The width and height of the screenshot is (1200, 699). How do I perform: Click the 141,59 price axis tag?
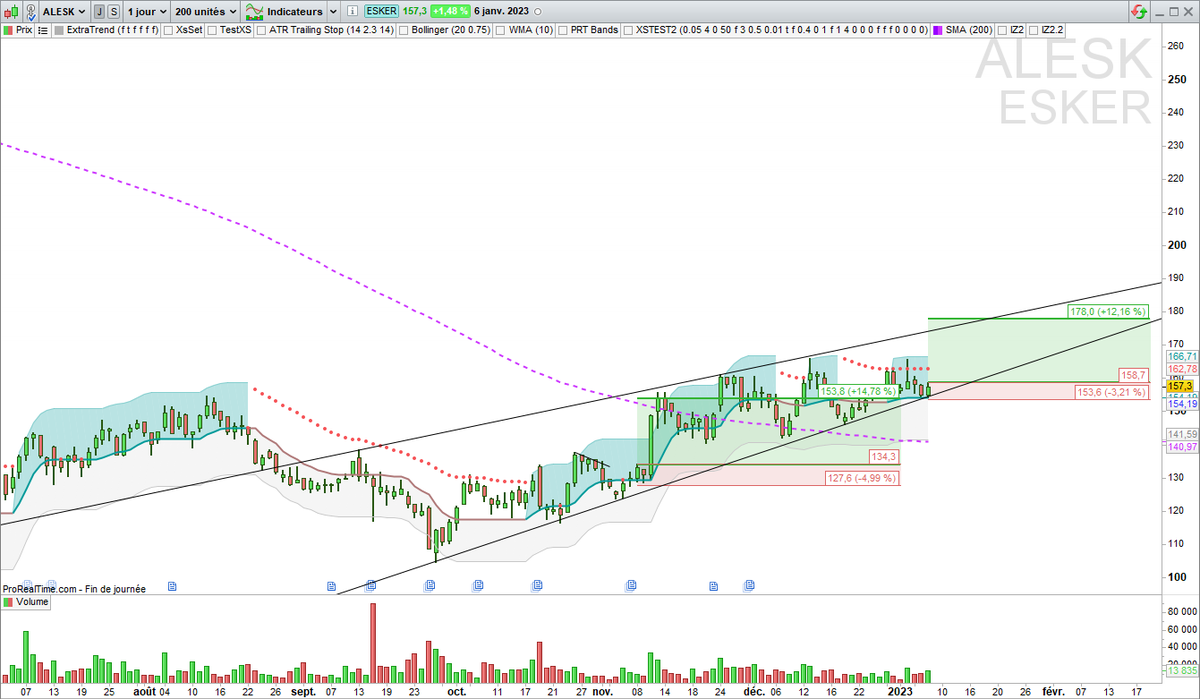(x=1182, y=434)
